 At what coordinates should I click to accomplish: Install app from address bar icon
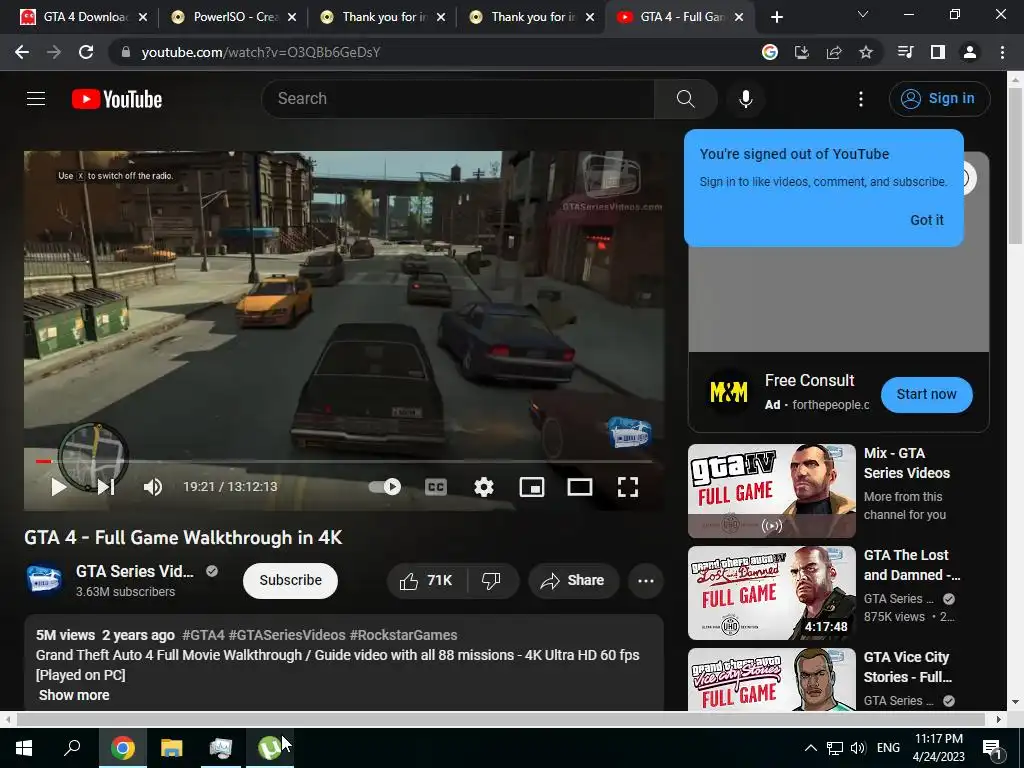point(801,52)
